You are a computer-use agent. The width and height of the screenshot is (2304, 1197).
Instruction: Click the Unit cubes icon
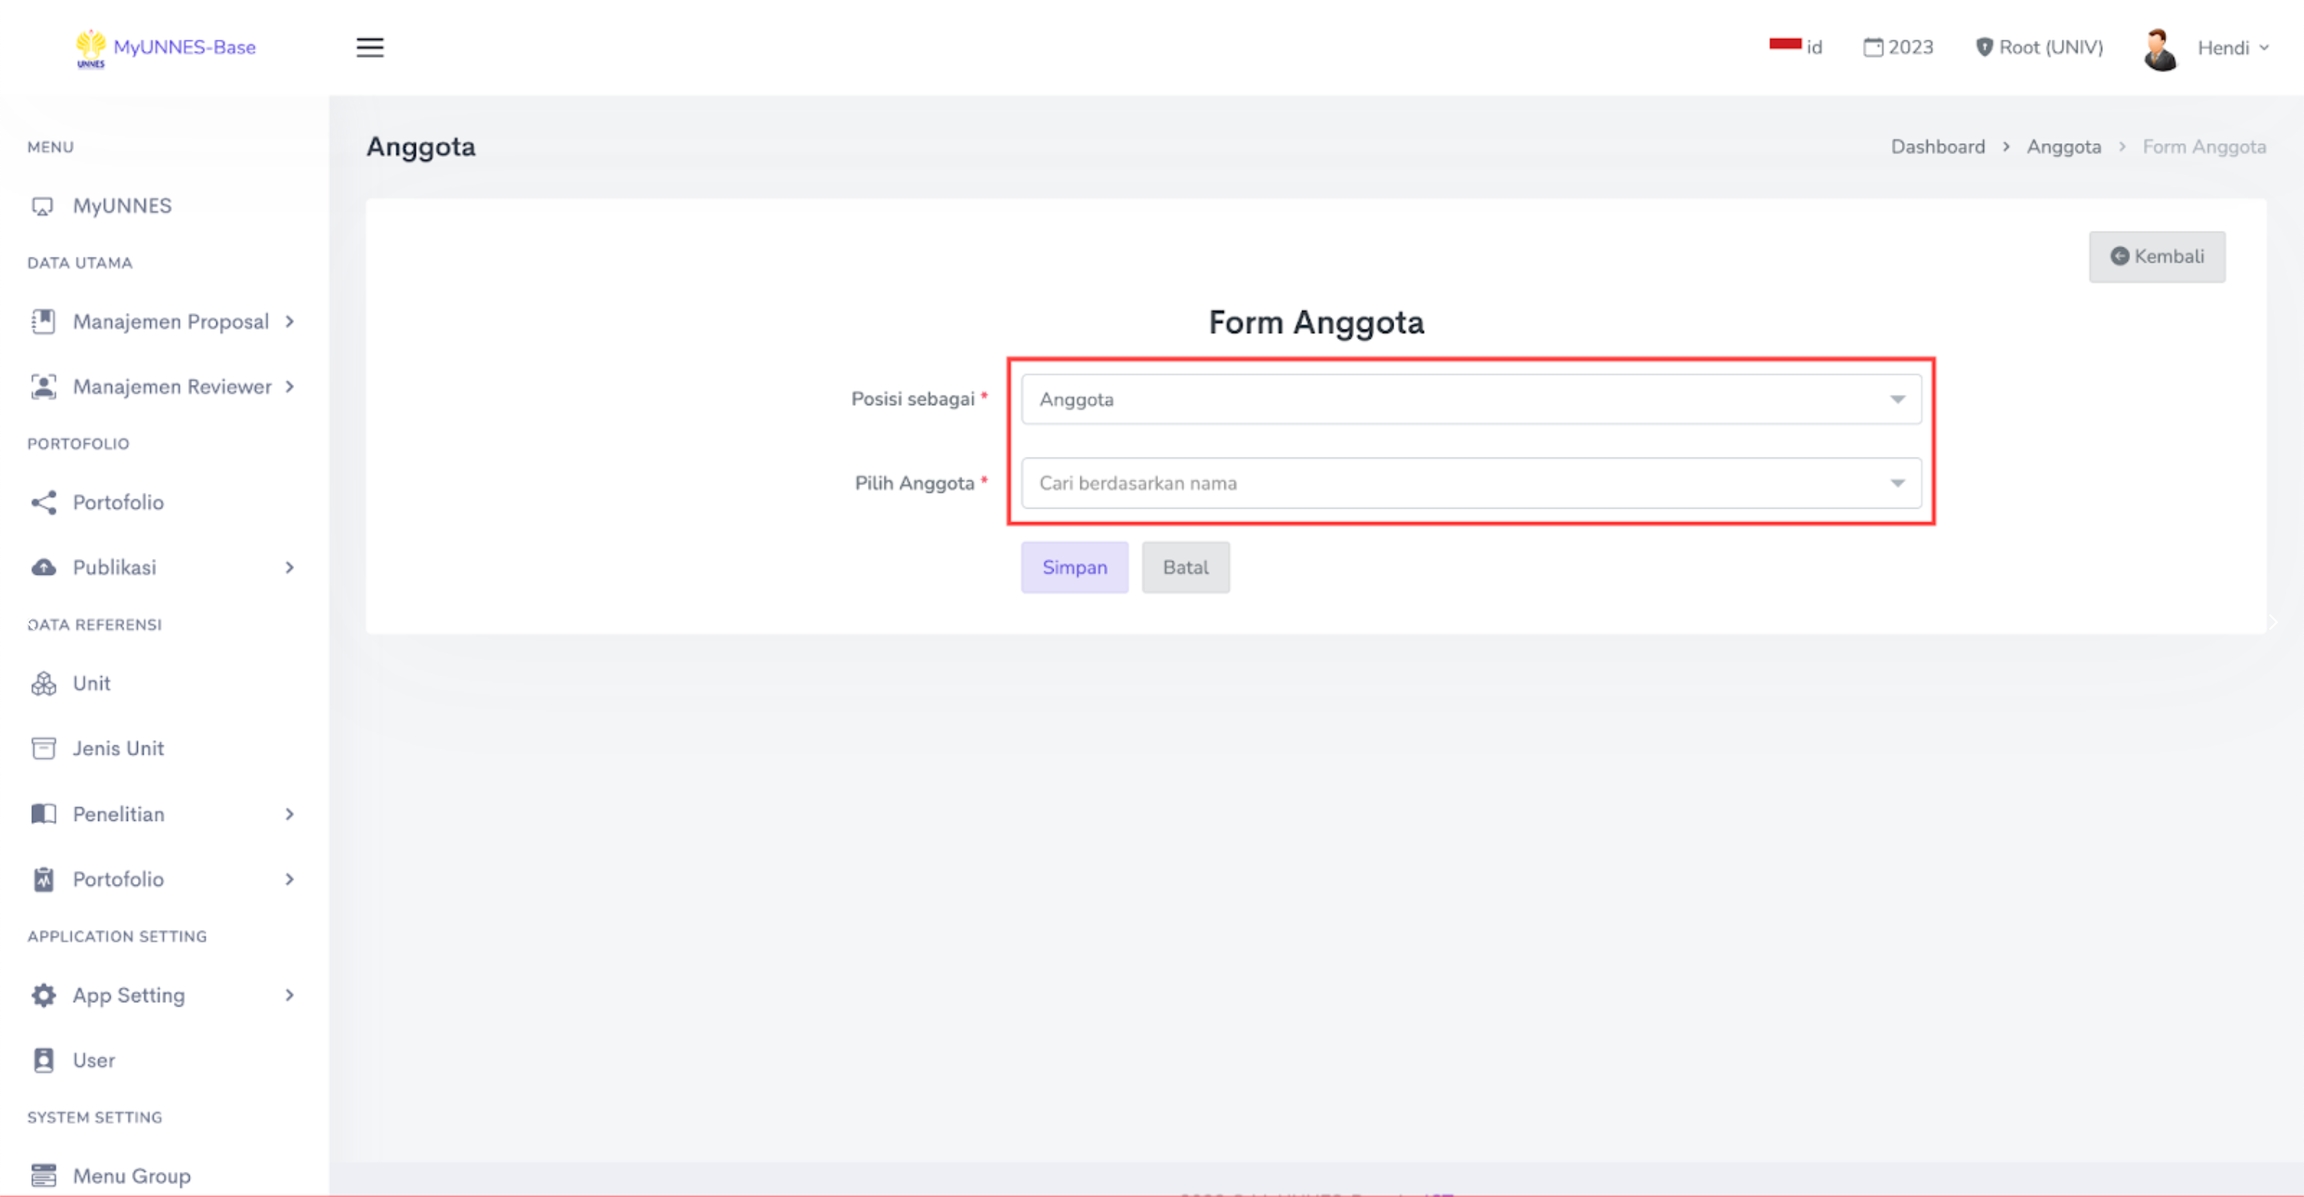coord(43,684)
